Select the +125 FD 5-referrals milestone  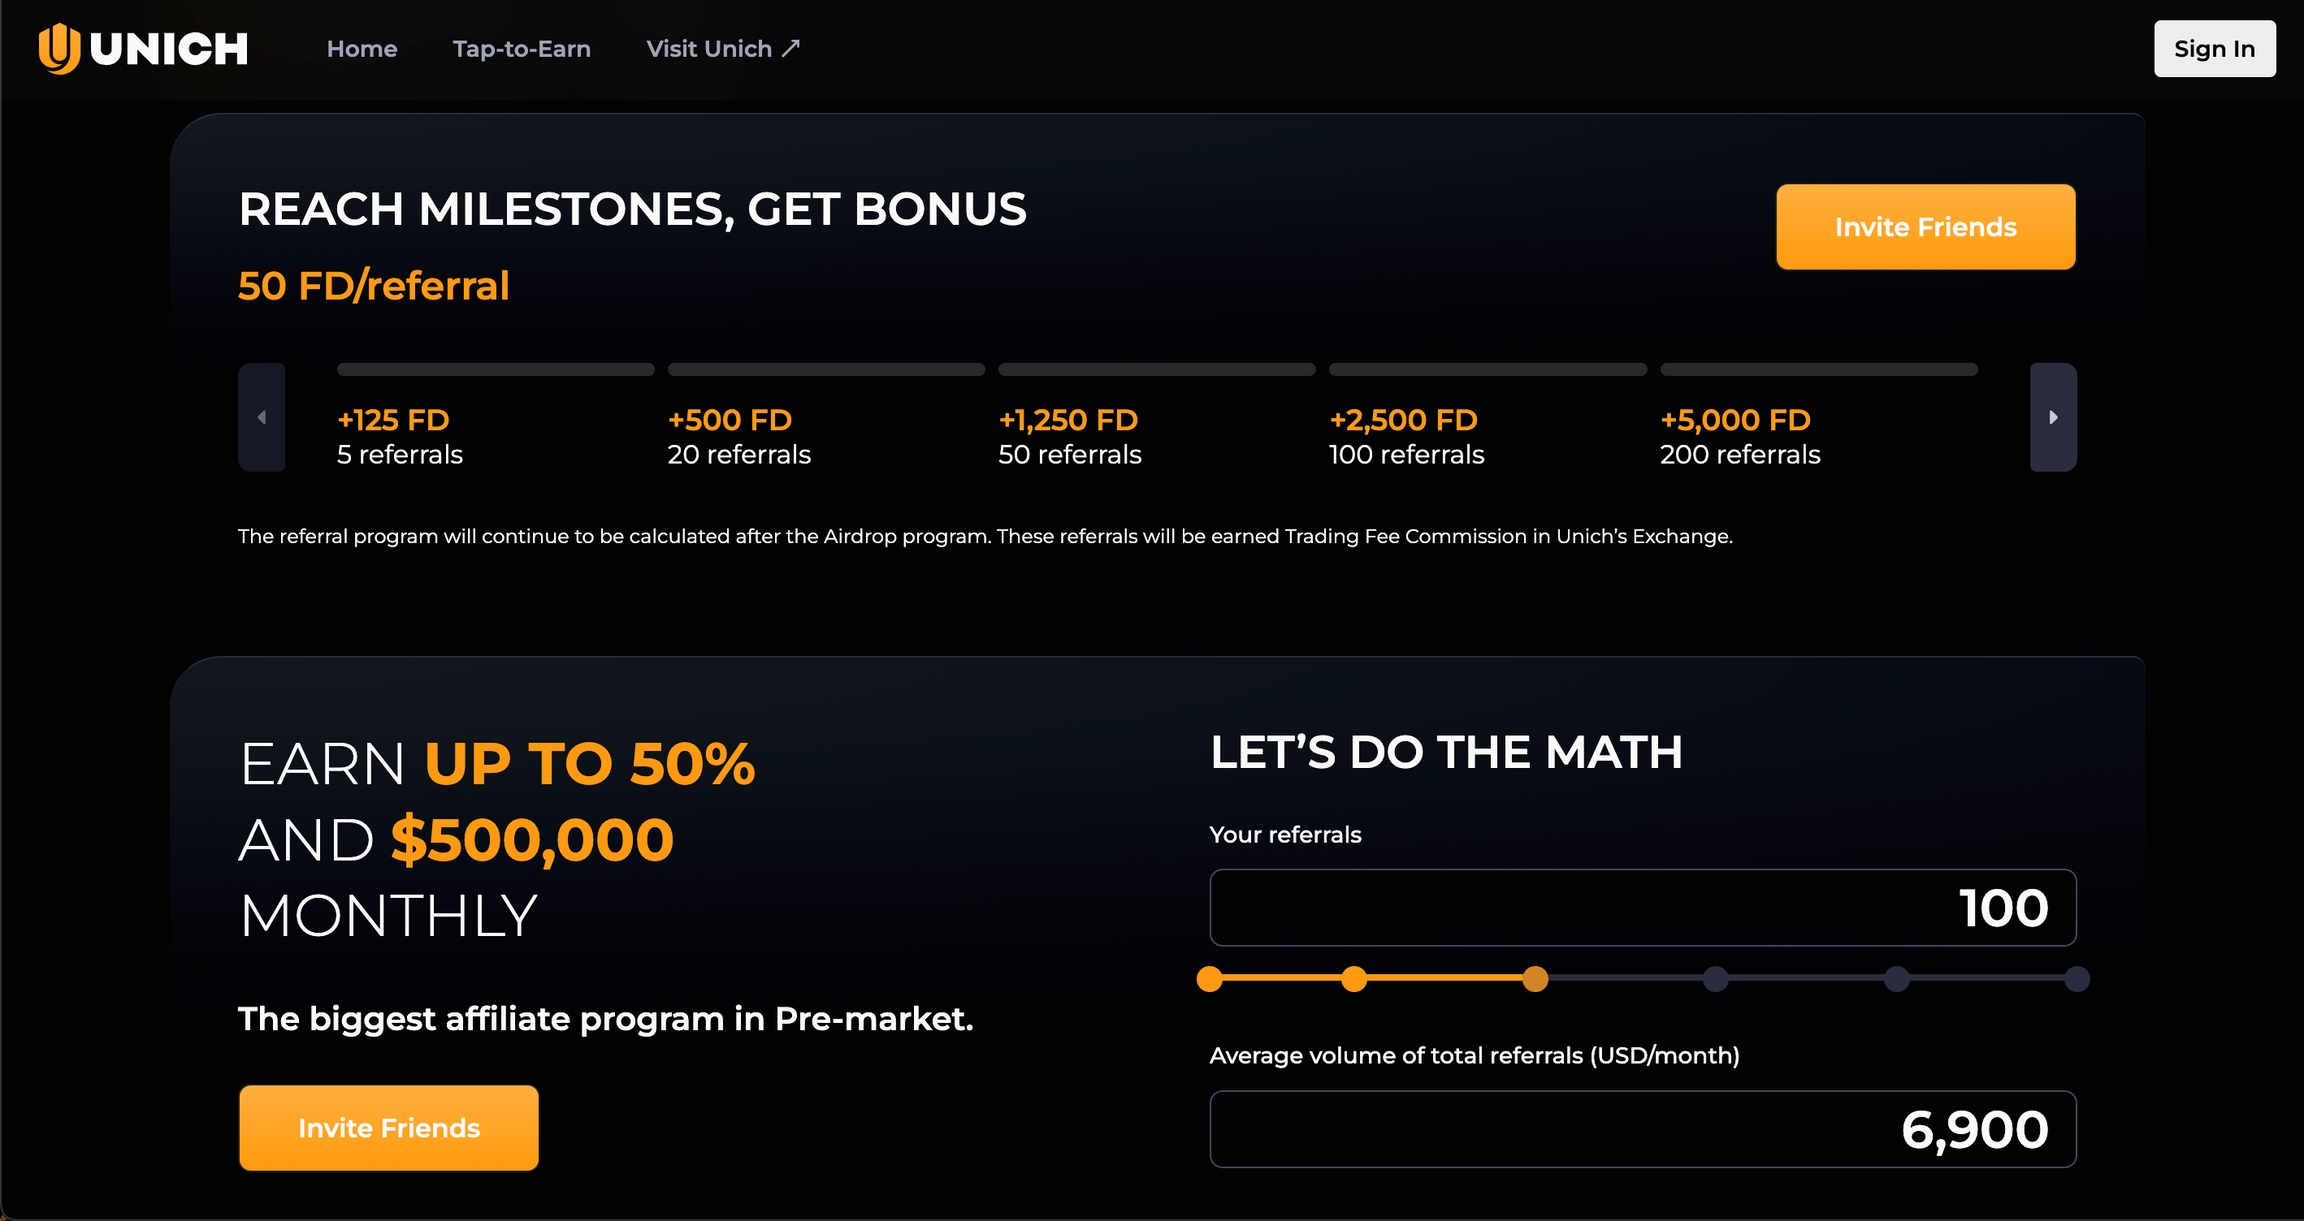point(400,436)
